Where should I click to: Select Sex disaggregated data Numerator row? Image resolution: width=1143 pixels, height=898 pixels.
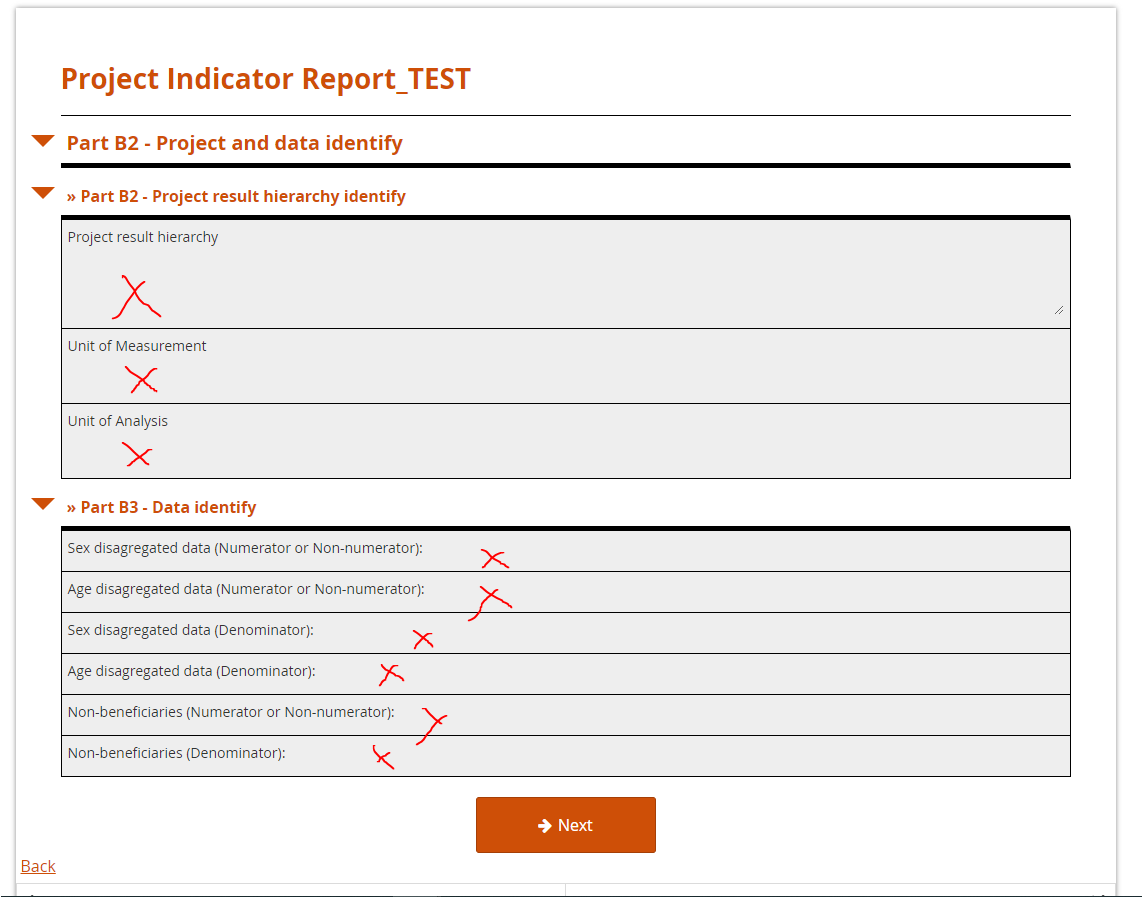click(x=566, y=551)
